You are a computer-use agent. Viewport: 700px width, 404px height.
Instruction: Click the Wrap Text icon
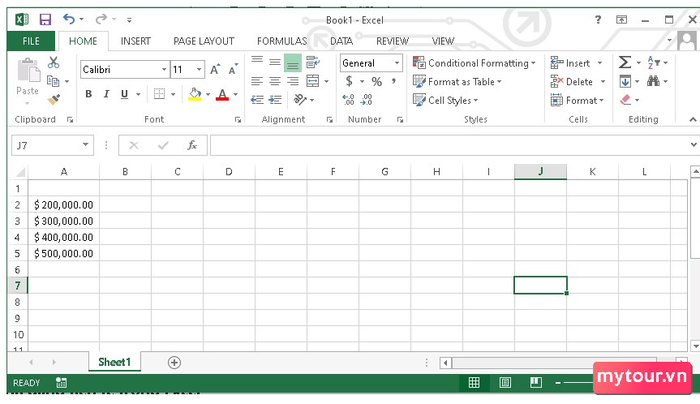click(x=313, y=62)
